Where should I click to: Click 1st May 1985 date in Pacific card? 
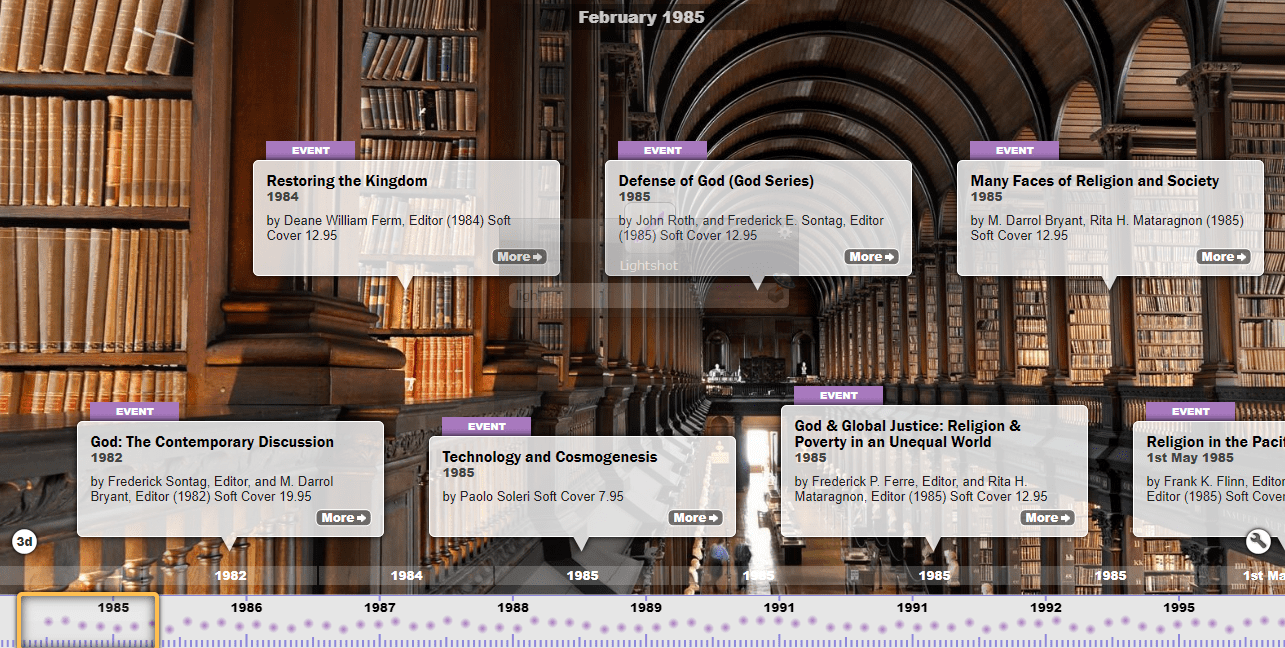click(x=1191, y=458)
